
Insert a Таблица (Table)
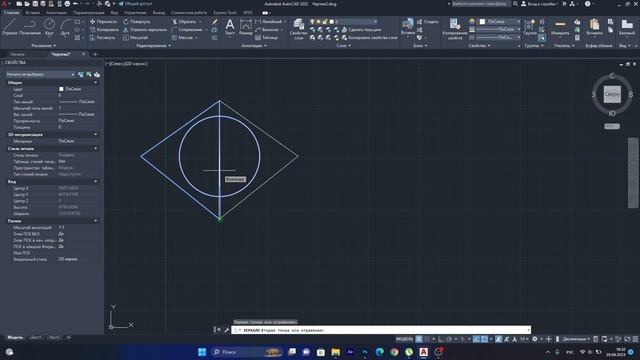(267, 38)
